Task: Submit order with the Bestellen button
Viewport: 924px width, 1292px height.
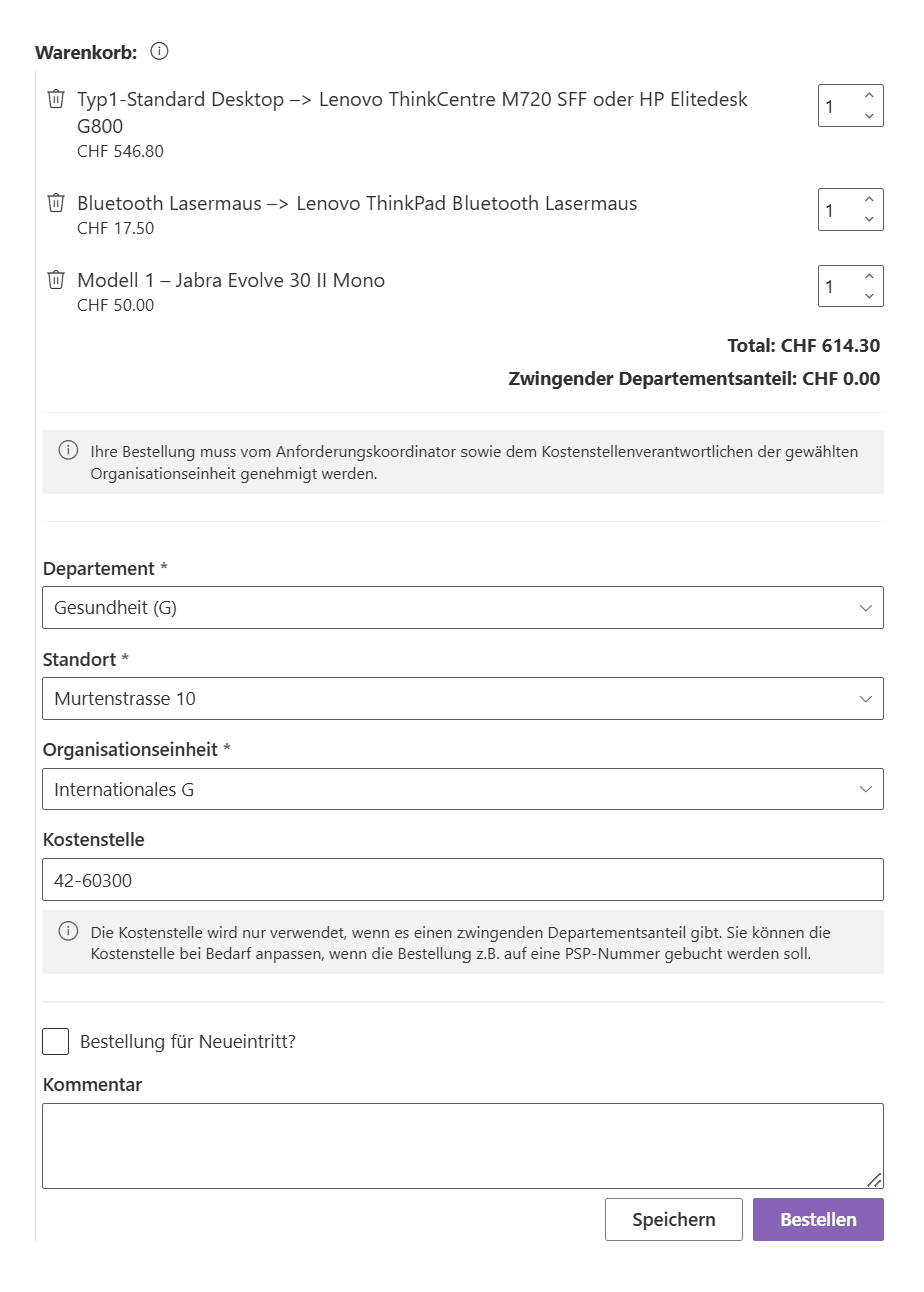Action: pos(818,1219)
